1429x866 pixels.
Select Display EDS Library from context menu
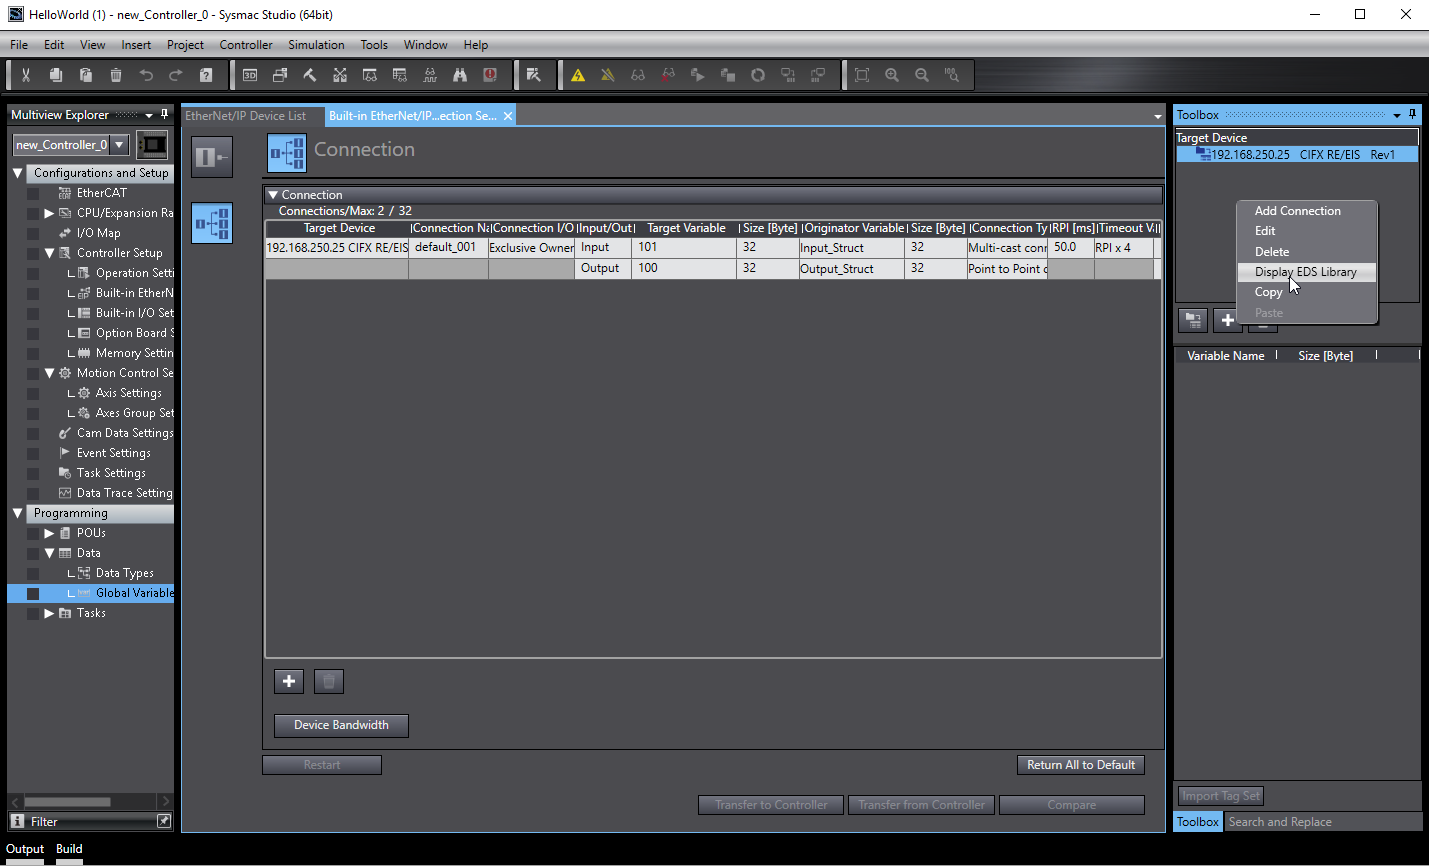tap(1305, 272)
